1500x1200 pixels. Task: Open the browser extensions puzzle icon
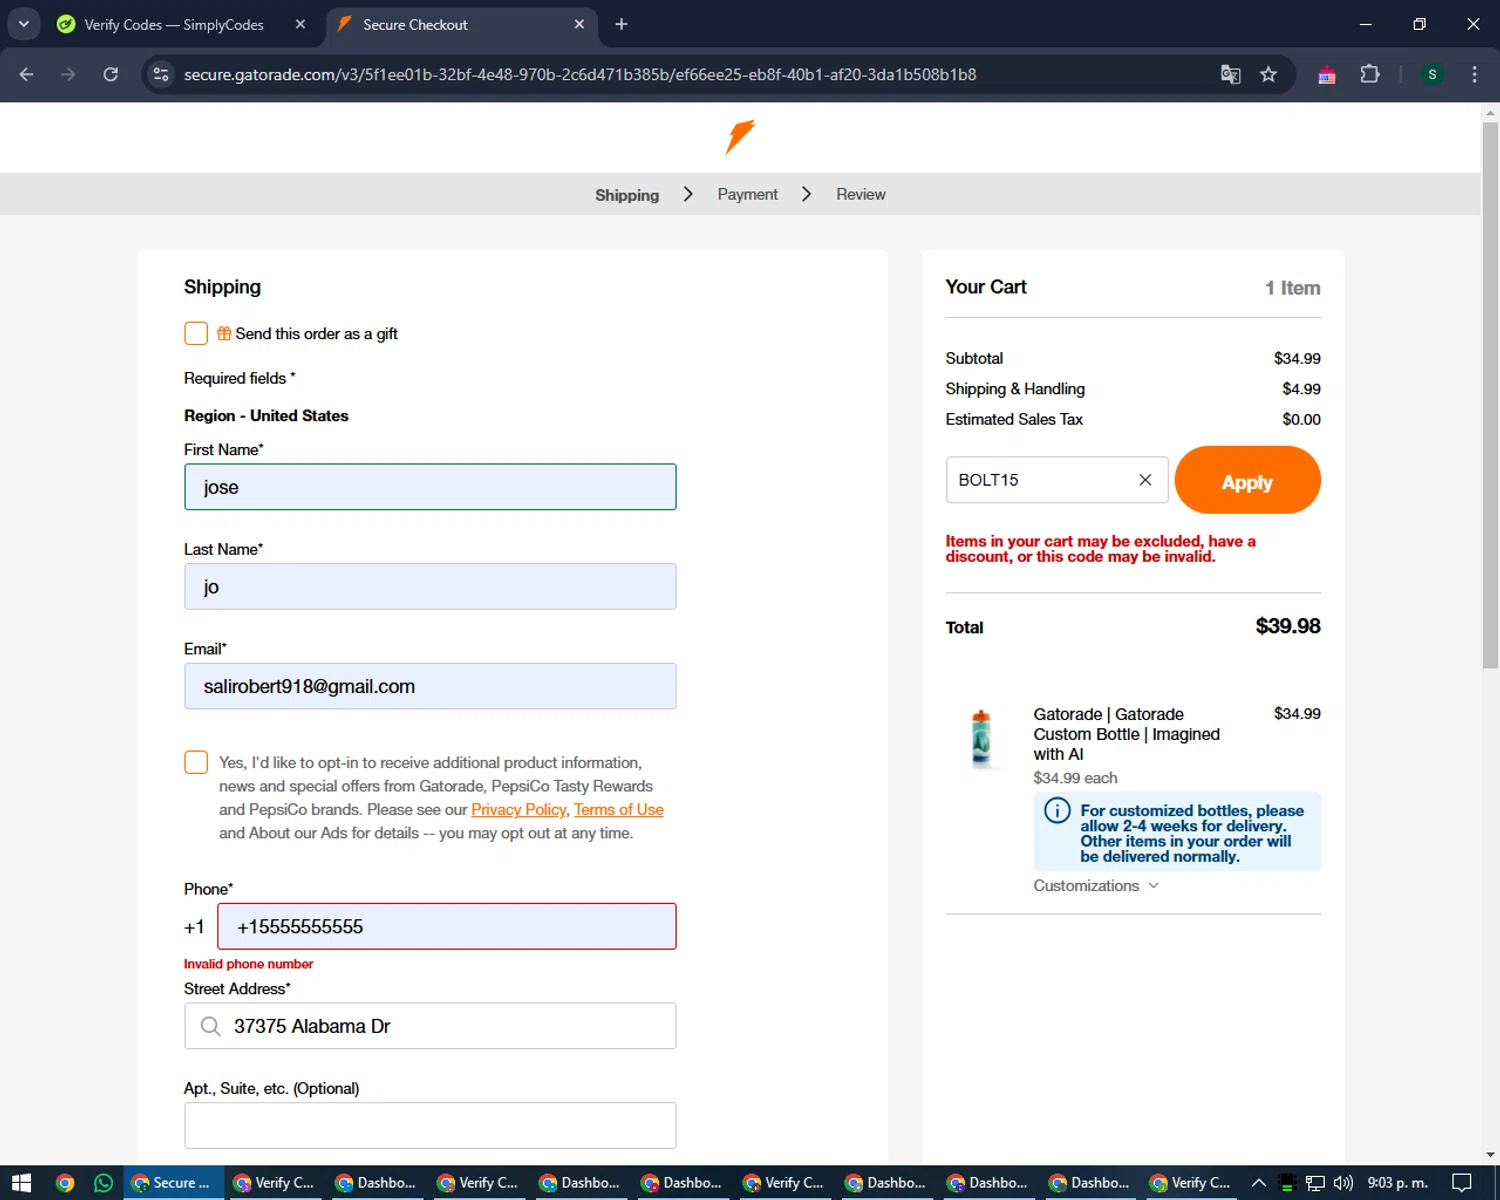[1370, 74]
